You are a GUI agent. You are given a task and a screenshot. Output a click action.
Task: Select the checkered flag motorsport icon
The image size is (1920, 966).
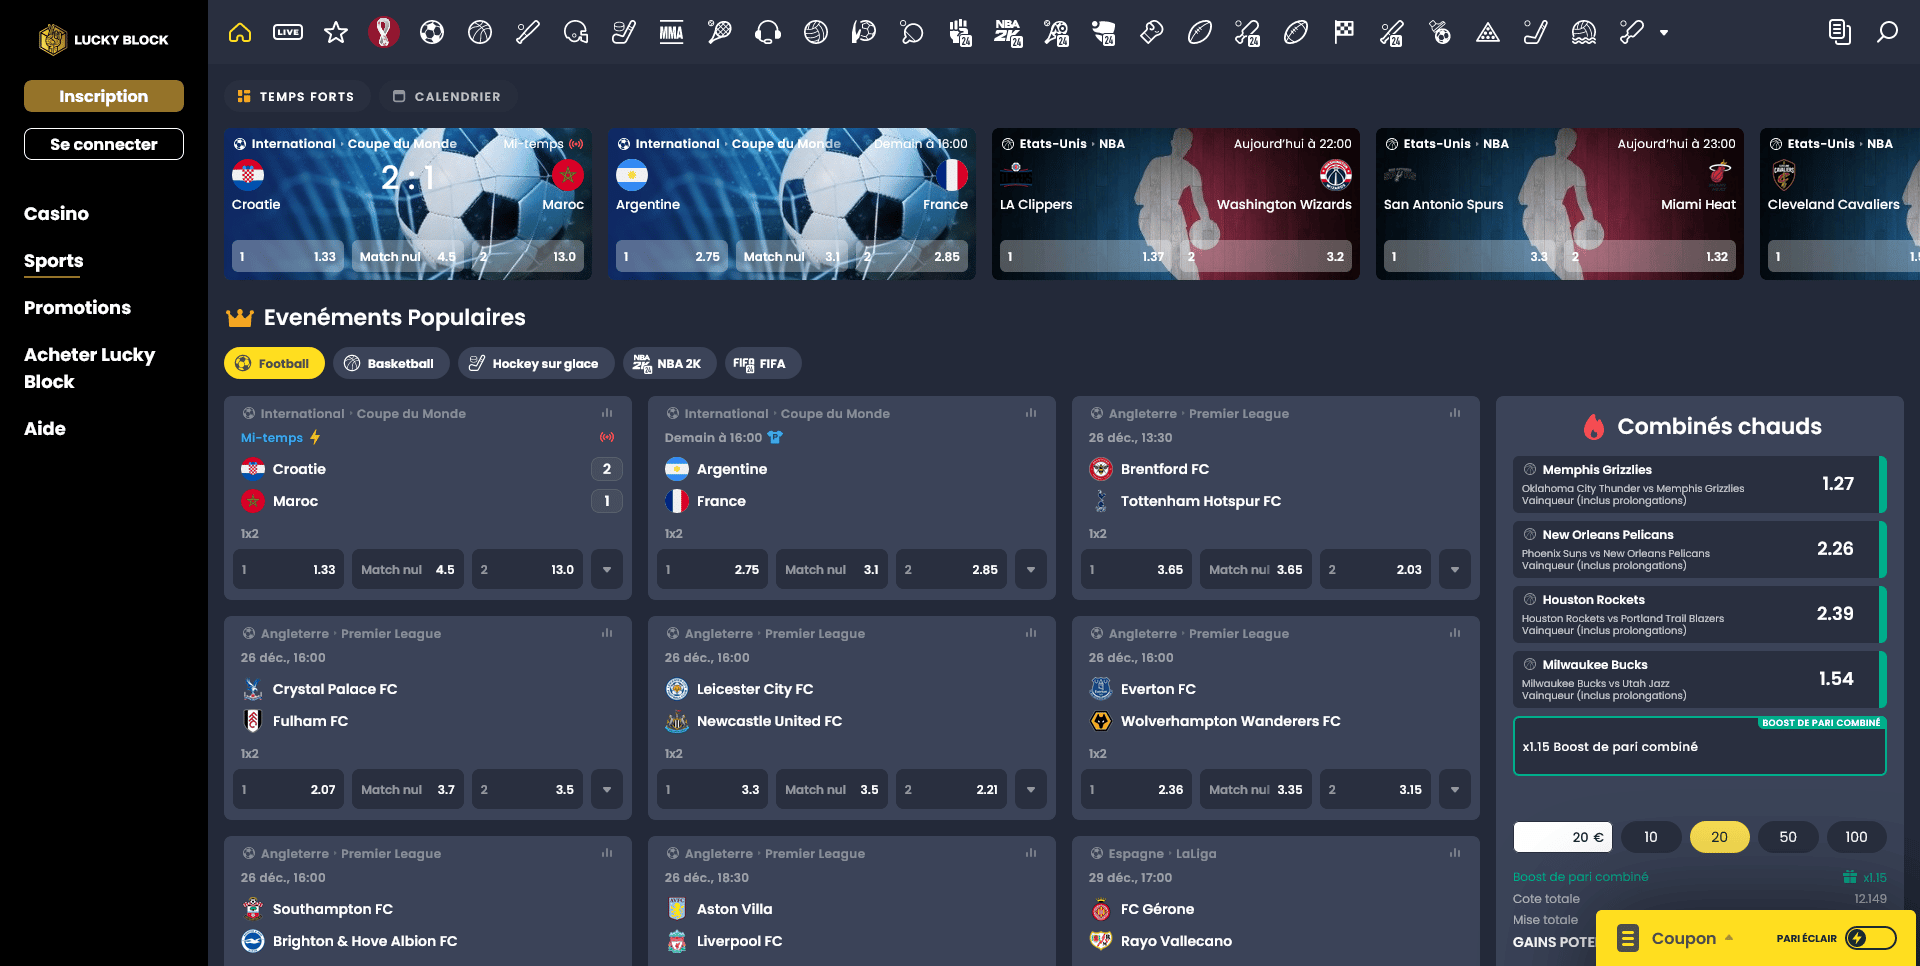click(1344, 33)
